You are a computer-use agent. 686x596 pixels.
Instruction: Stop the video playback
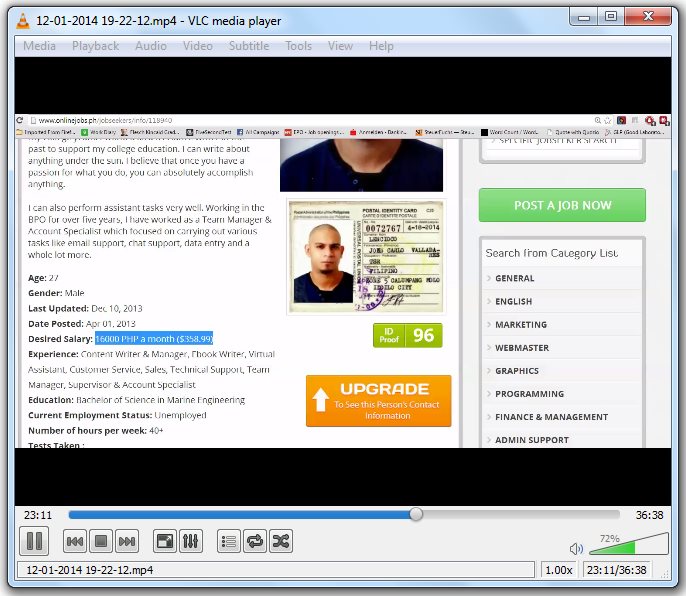point(101,542)
